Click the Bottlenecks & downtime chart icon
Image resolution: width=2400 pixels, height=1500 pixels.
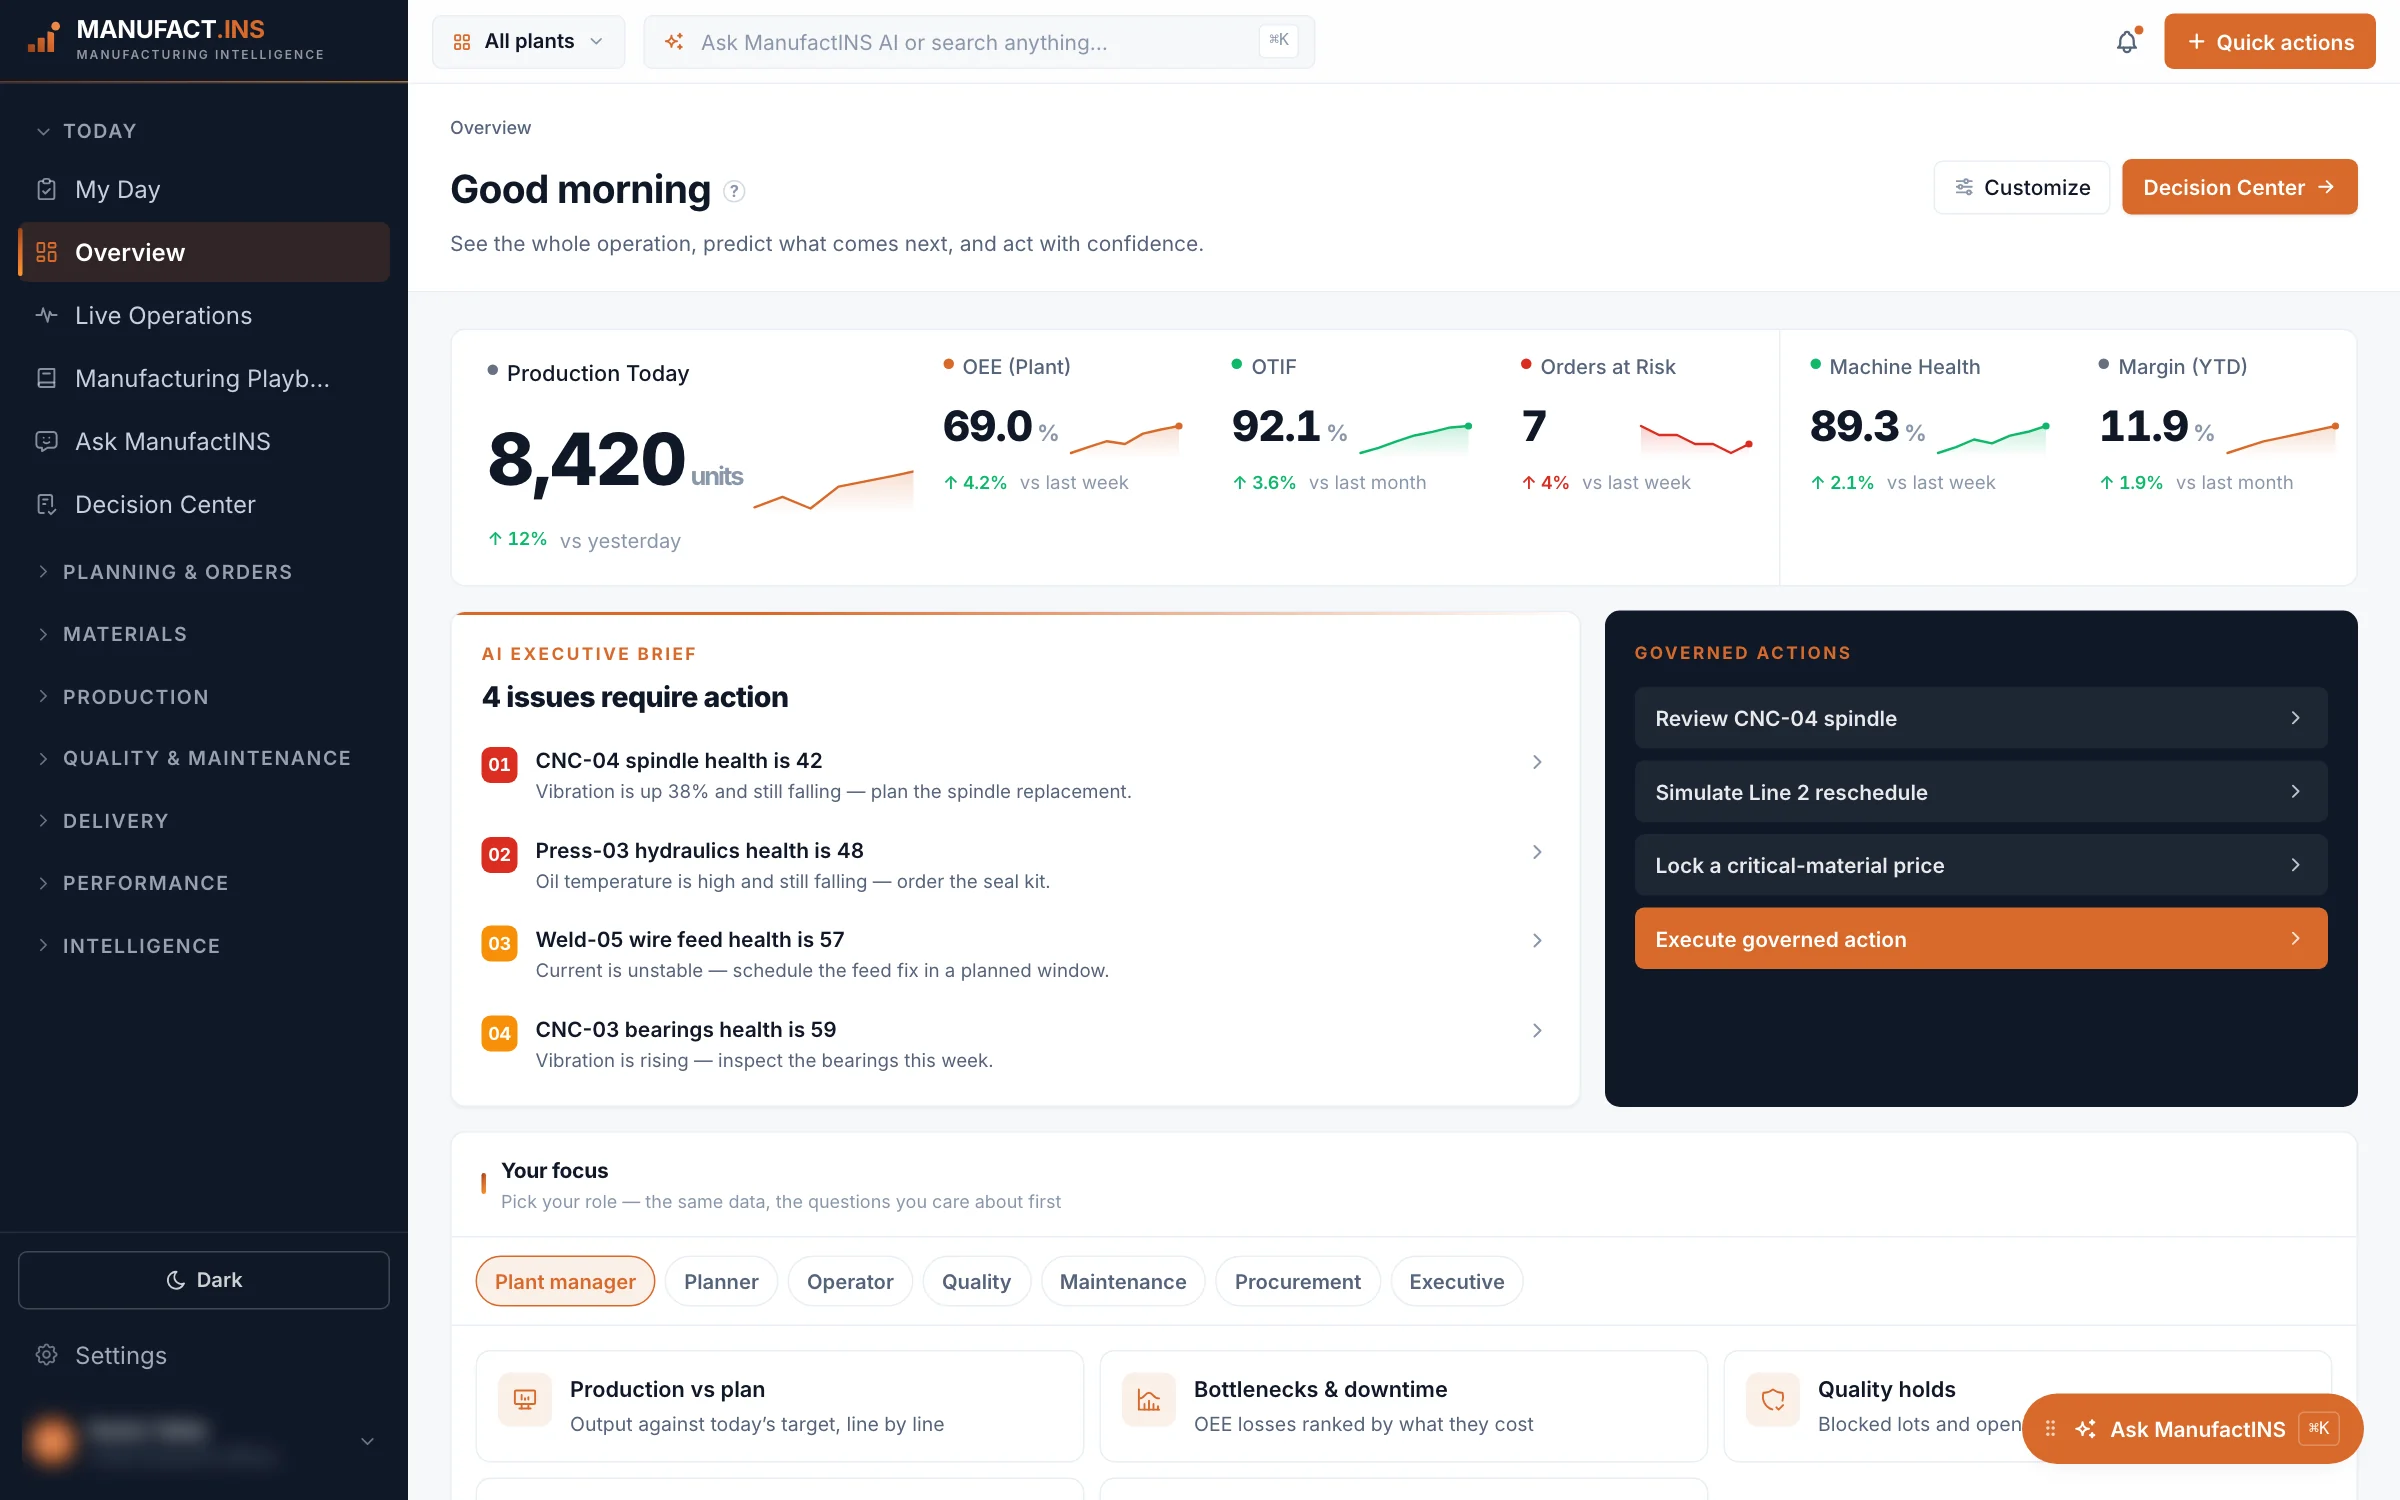tap(1149, 1400)
